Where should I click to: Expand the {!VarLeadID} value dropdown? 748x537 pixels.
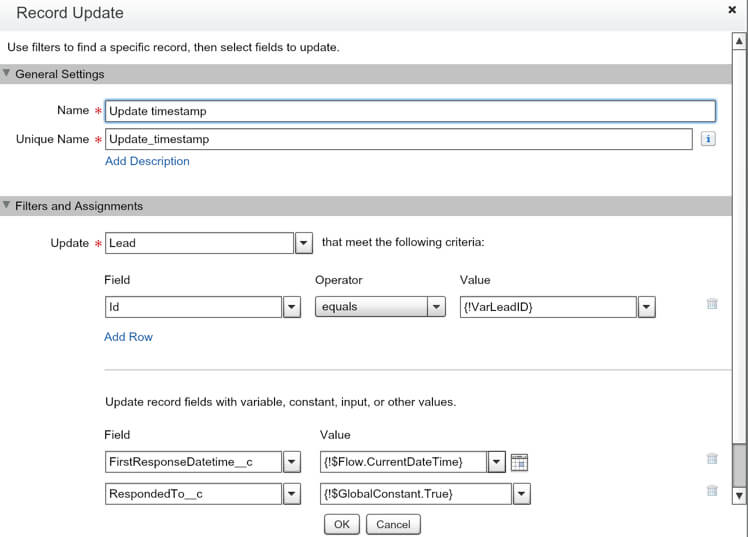[x=646, y=308]
